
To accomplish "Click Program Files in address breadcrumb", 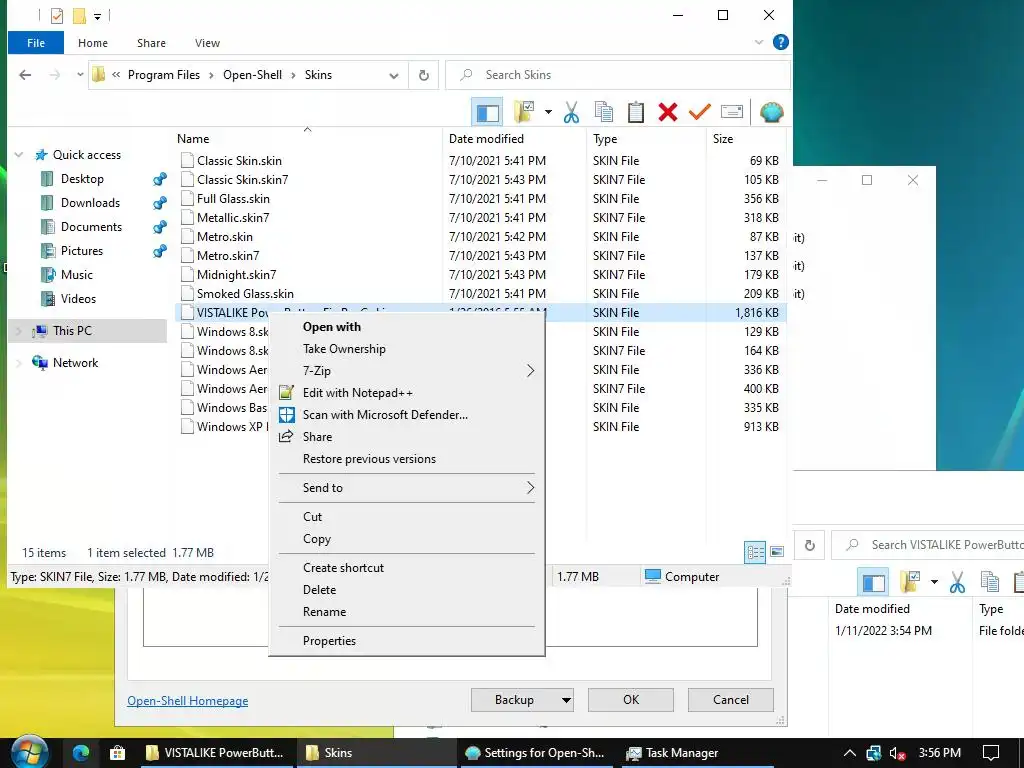I will point(164,75).
